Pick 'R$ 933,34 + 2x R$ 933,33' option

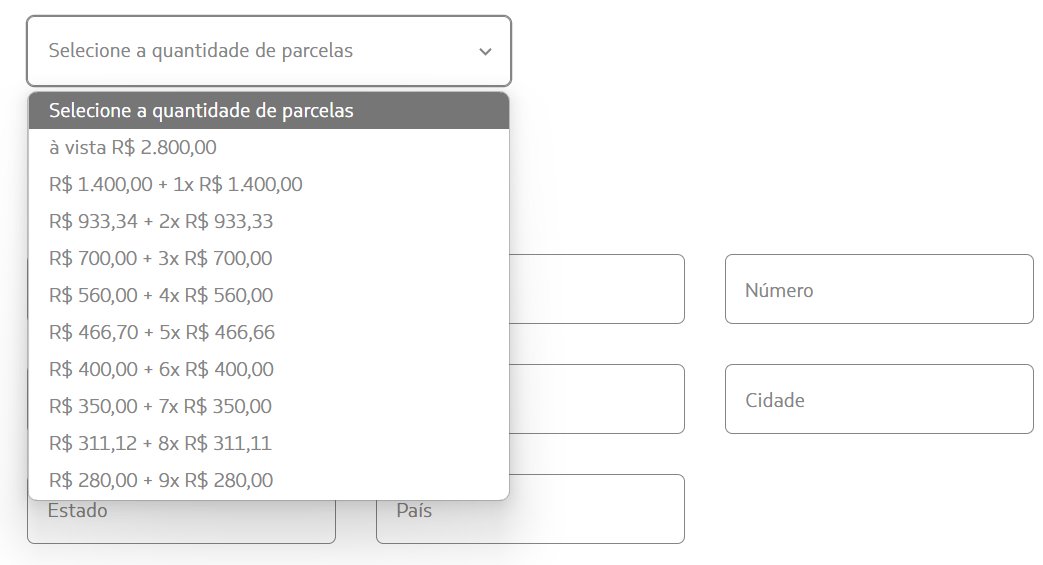(x=269, y=221)
